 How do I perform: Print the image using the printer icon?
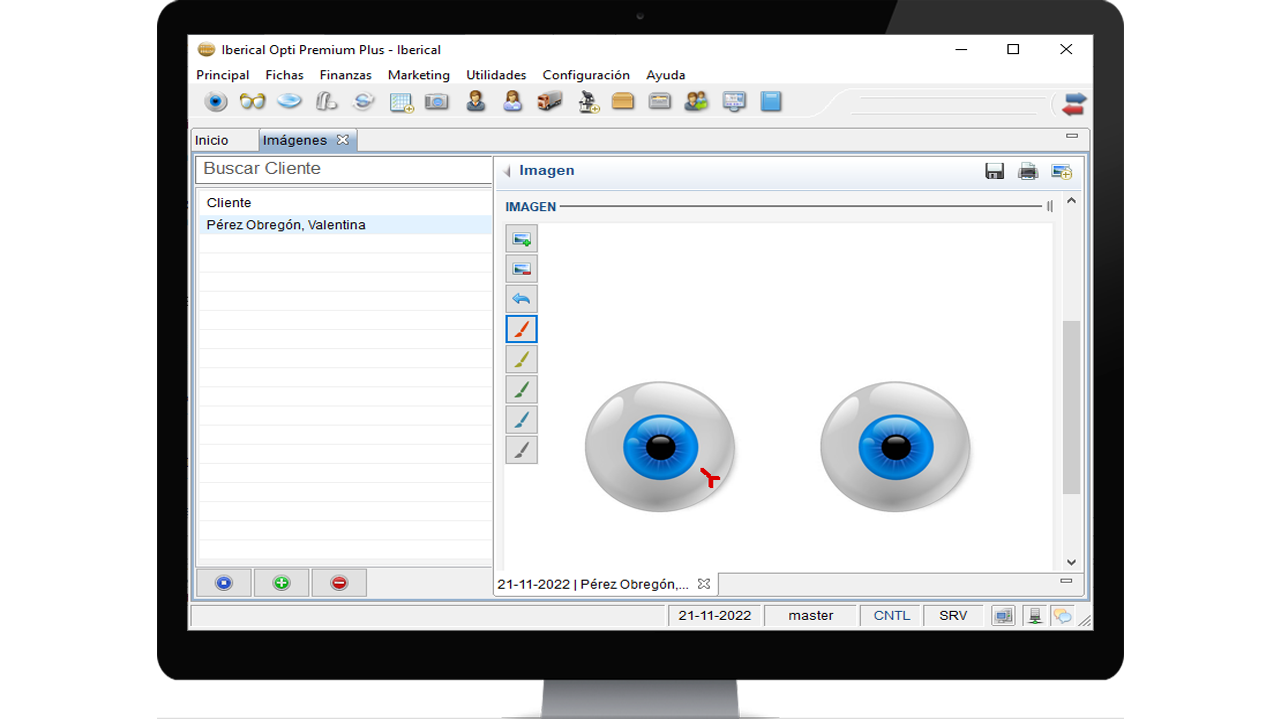(1027, 171)
